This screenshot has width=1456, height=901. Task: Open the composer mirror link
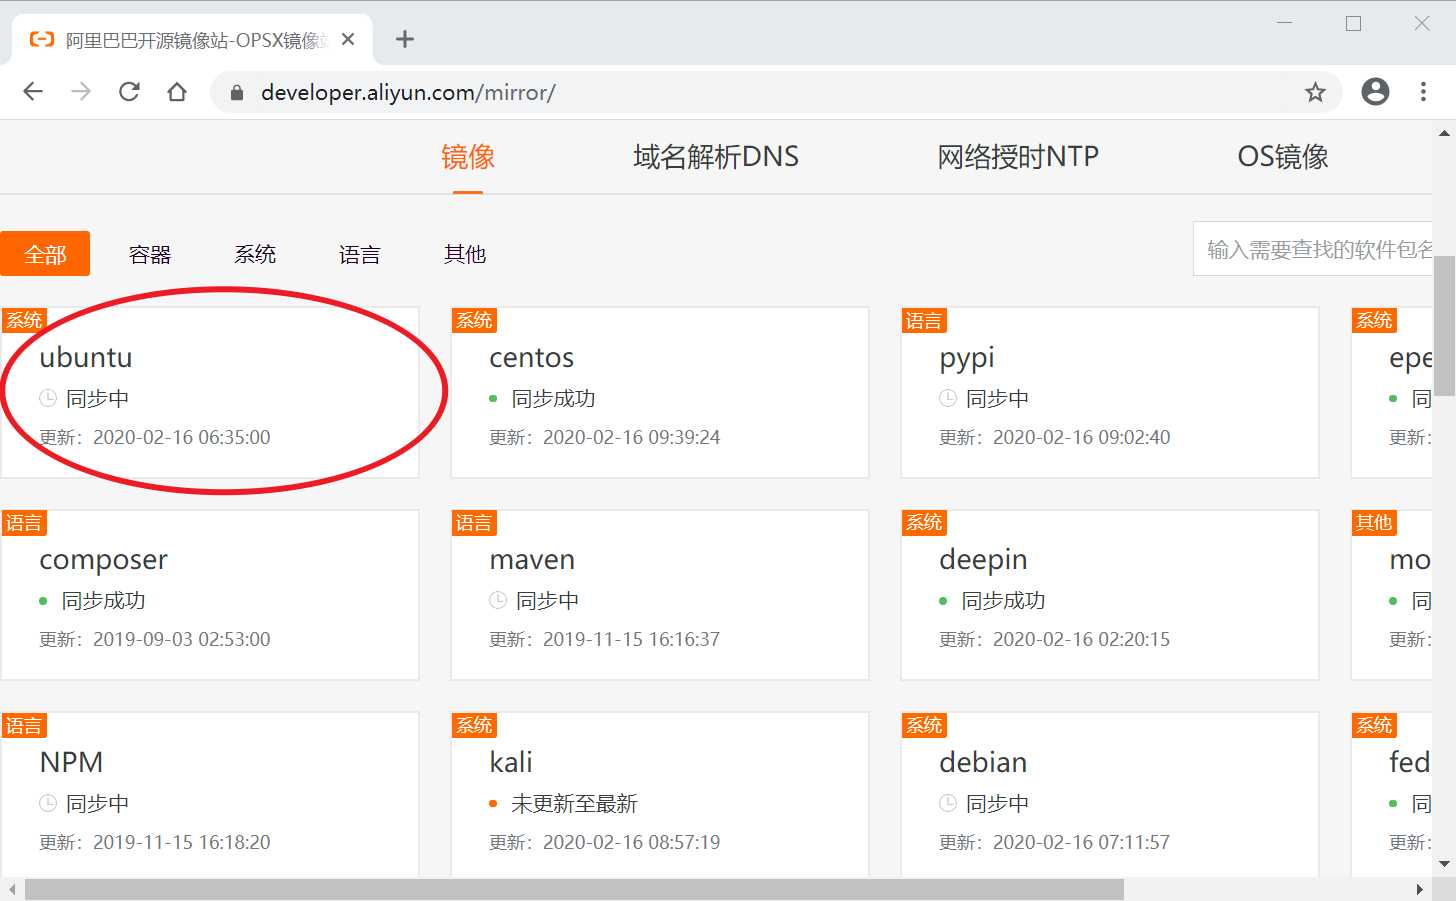click(x=104, y=561)
